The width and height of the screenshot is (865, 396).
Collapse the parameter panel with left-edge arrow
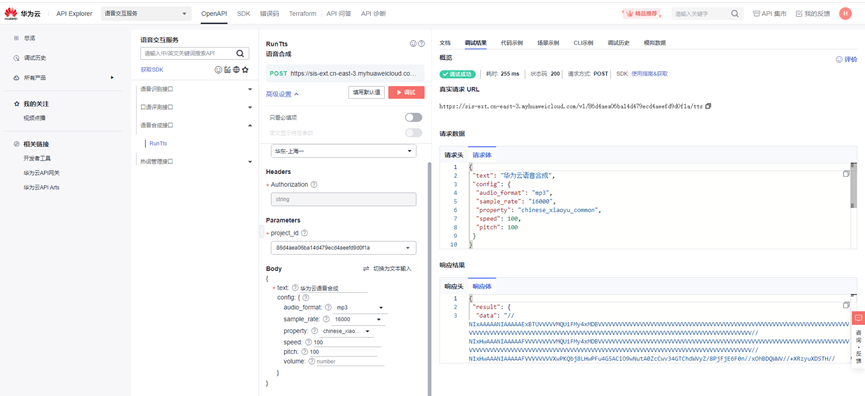point(261,232)
